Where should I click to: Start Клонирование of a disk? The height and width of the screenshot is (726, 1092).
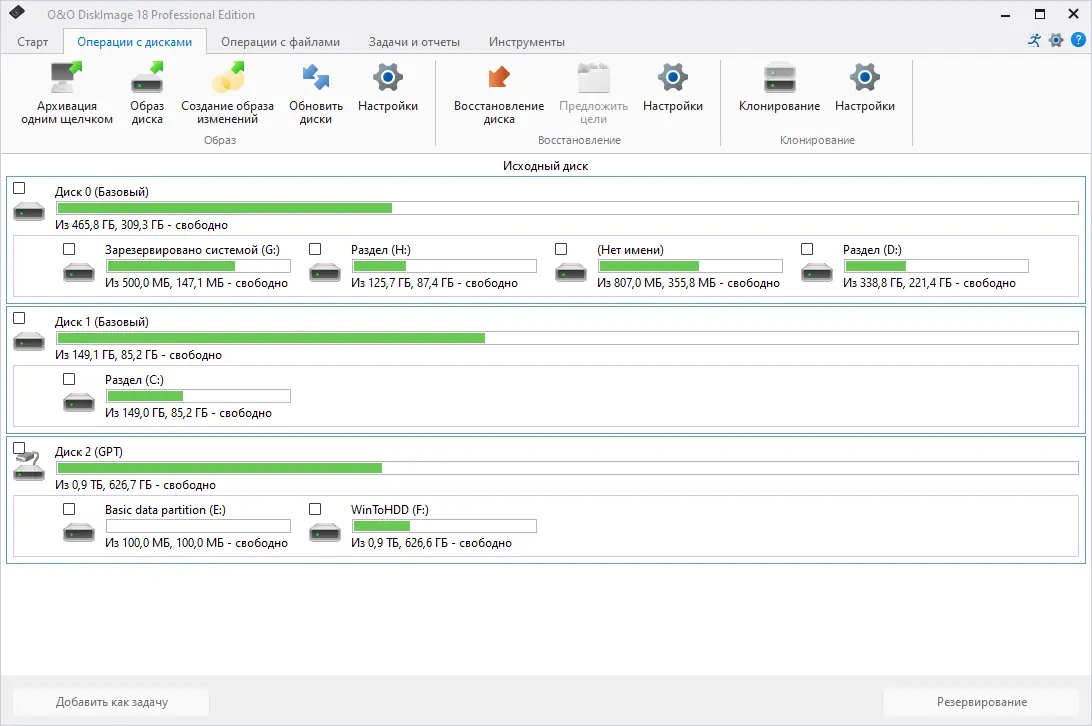pos(779,87)
